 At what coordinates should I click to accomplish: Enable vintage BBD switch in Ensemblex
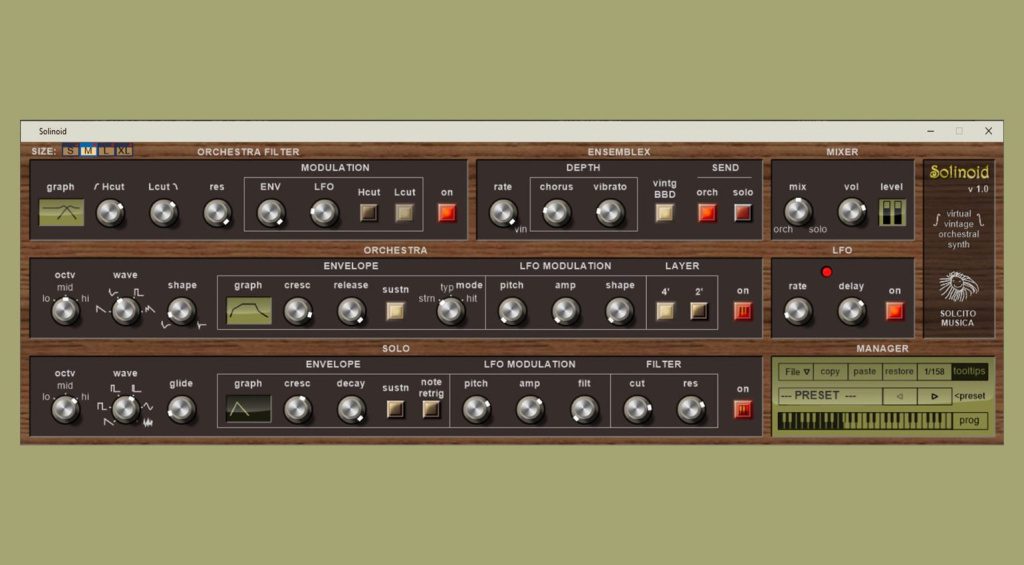pos(664,212)
